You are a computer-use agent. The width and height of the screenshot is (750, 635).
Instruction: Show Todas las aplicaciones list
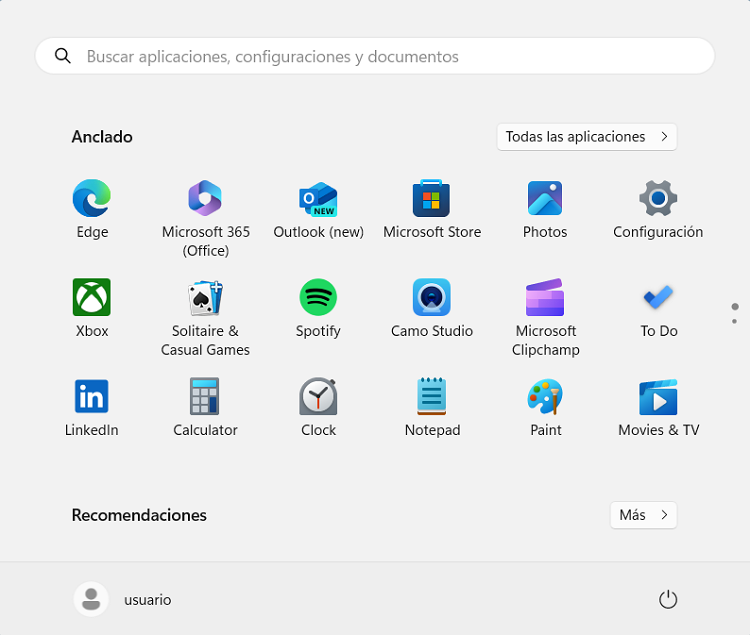pyautogui.click(x=587, y=137)
